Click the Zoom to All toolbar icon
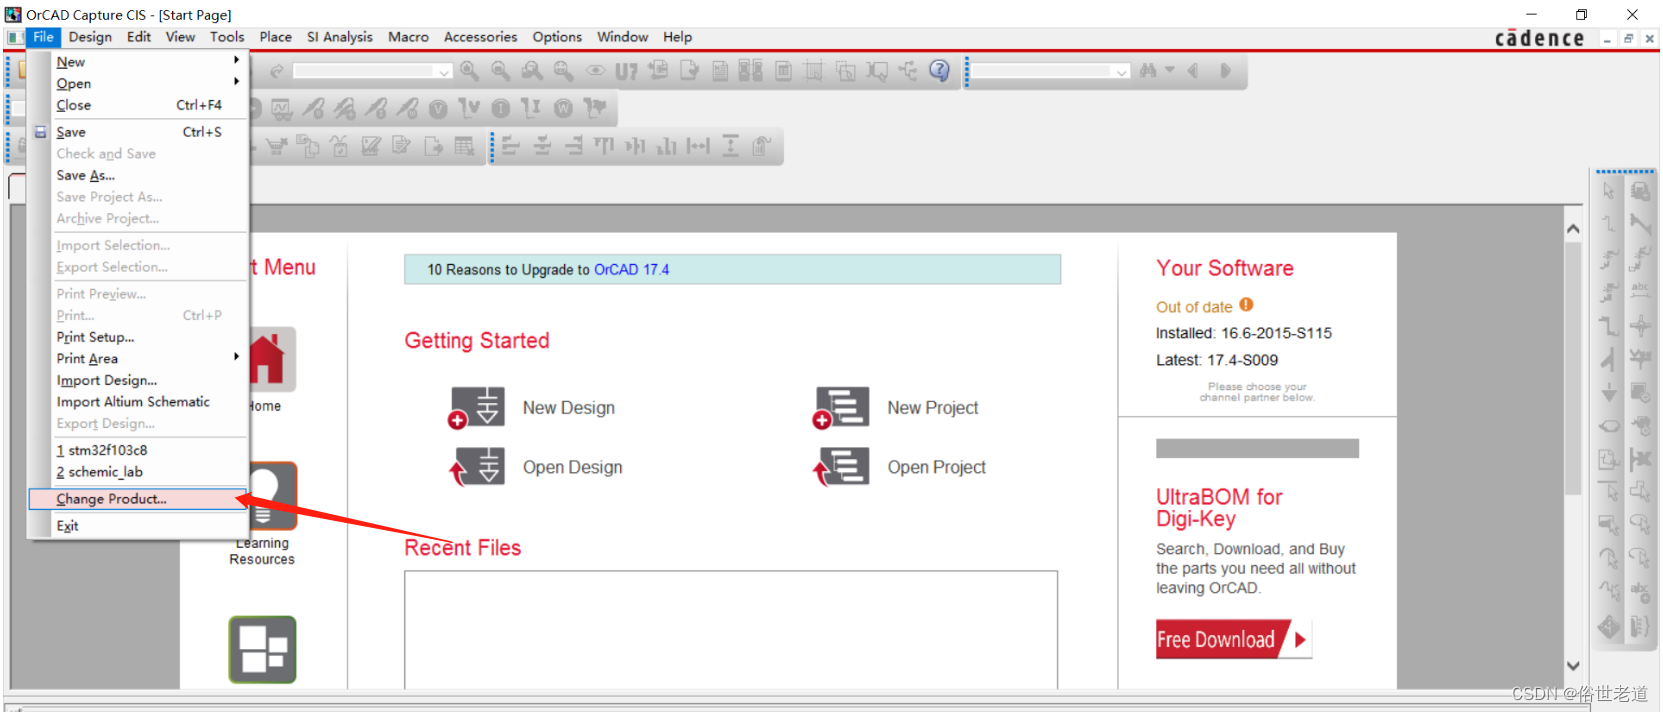 (564, 71)
